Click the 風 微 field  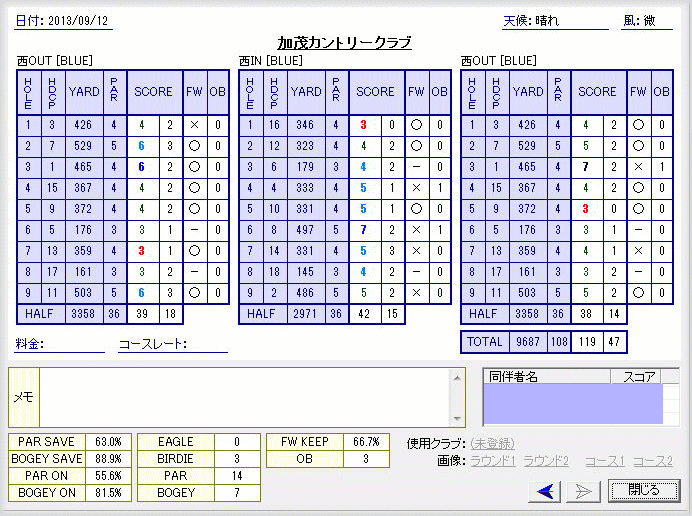647,21
